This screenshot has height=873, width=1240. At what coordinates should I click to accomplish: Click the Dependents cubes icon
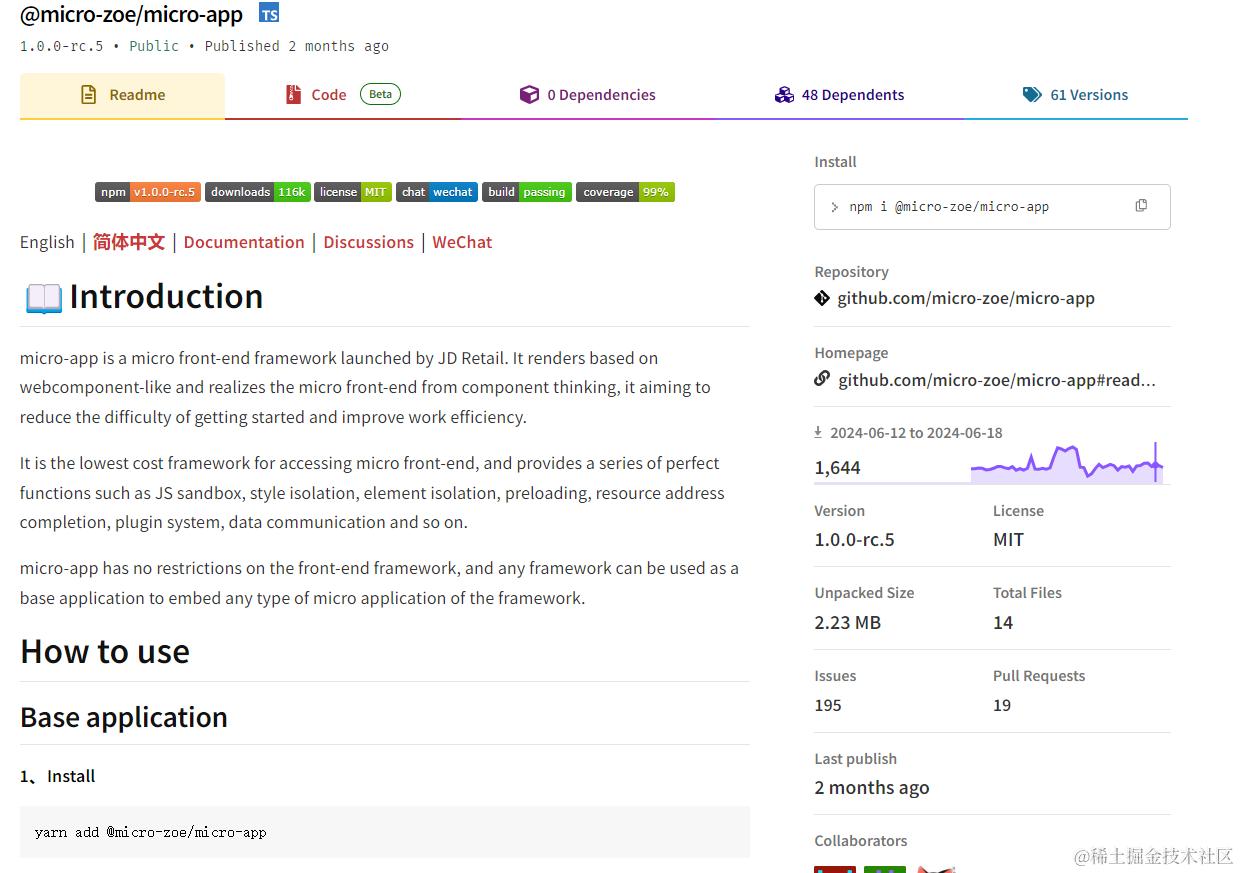784,95
